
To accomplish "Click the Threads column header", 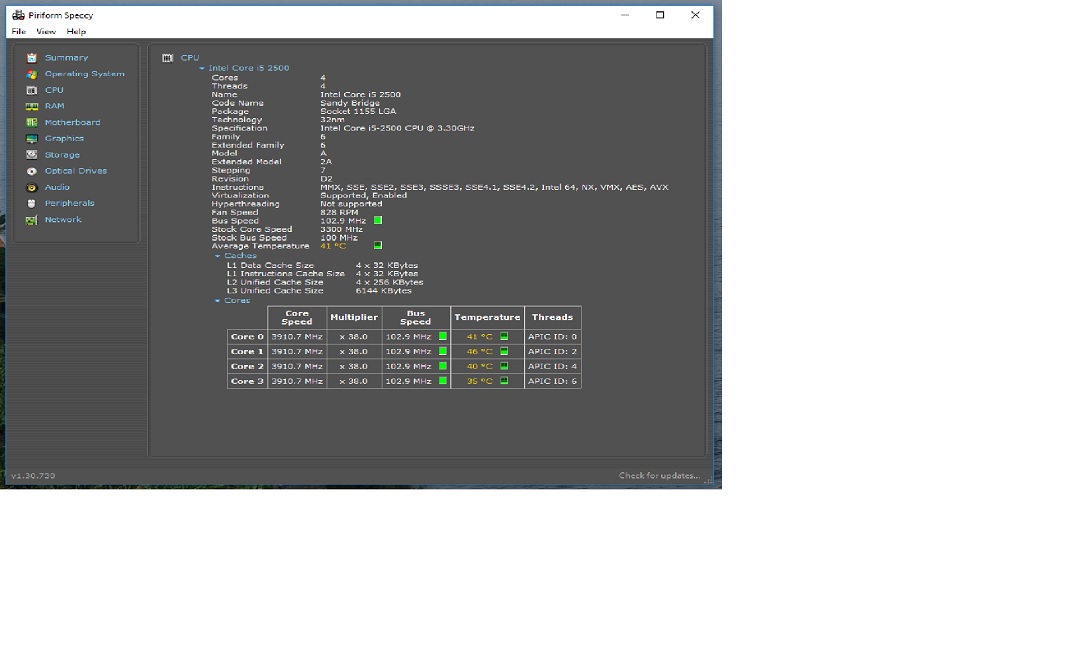I will click(552, 318).
